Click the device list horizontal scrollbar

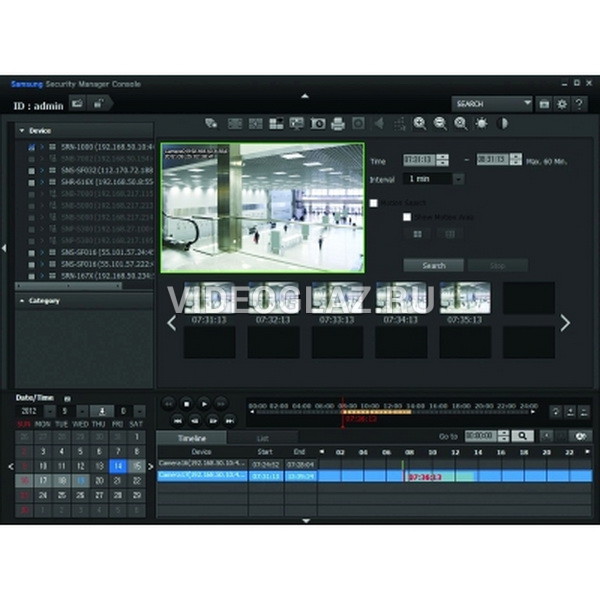pos(69,286)
